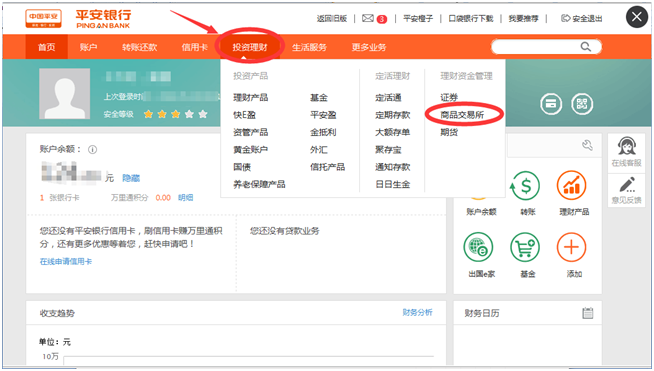Click inside the search input field

click(x=546, y=47)
